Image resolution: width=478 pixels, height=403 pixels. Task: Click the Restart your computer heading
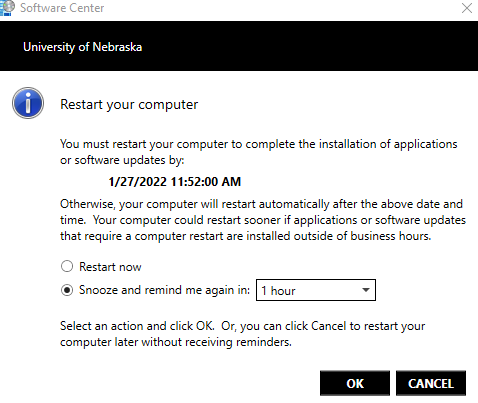pos(129,105)
